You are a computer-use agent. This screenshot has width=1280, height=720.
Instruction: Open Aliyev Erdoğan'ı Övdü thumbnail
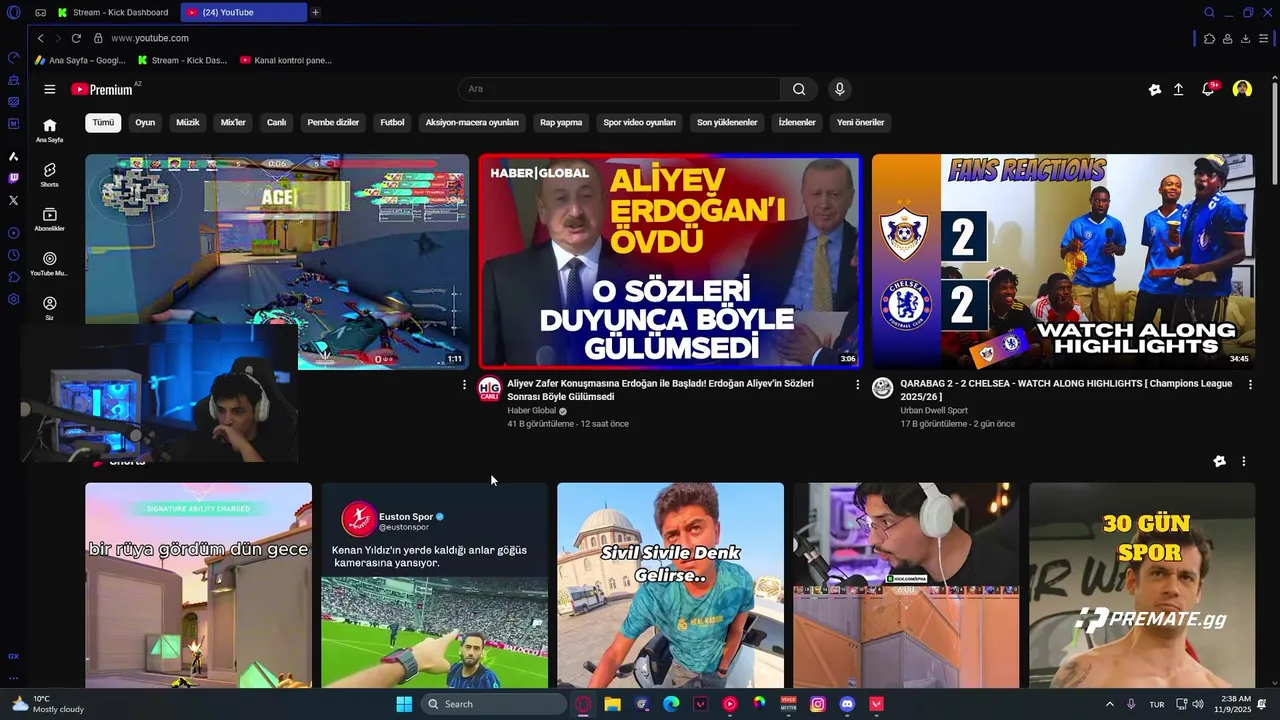coord(669,262)
